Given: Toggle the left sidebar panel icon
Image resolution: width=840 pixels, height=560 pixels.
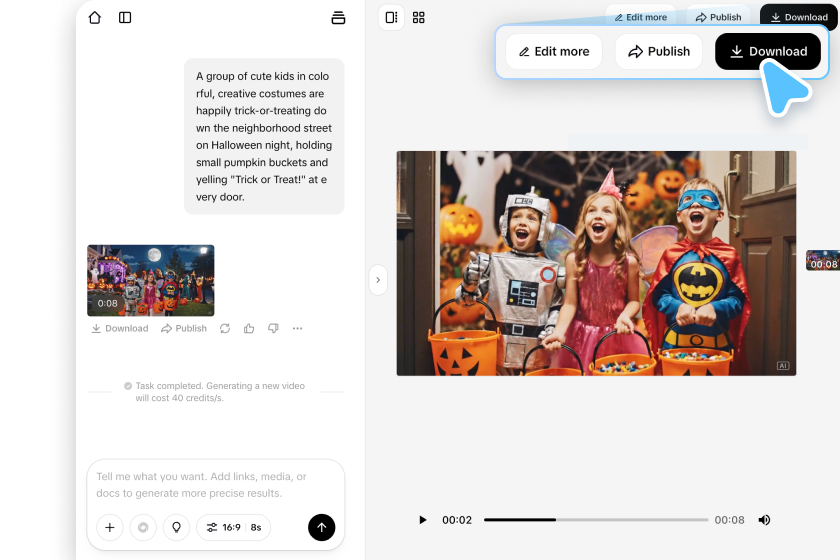Looking at the screenshot, I should [125, 18].
